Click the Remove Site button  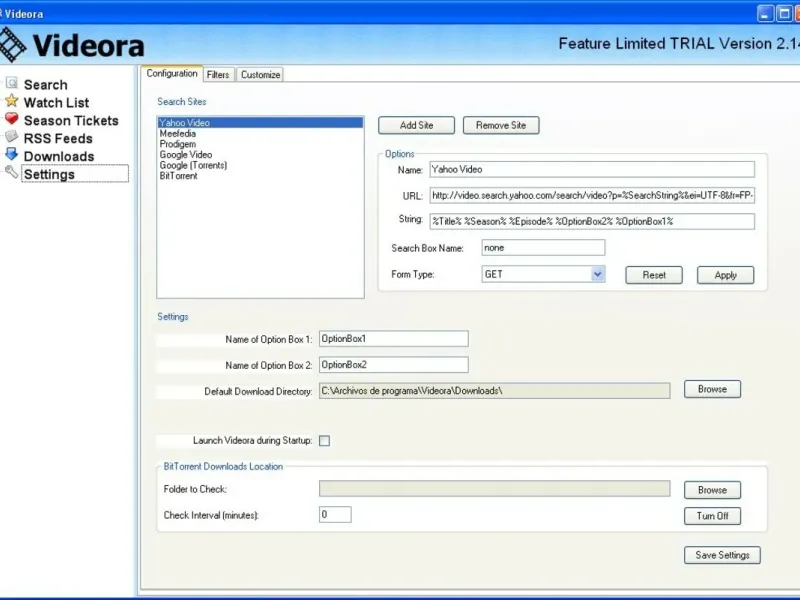tap(501, 125)
